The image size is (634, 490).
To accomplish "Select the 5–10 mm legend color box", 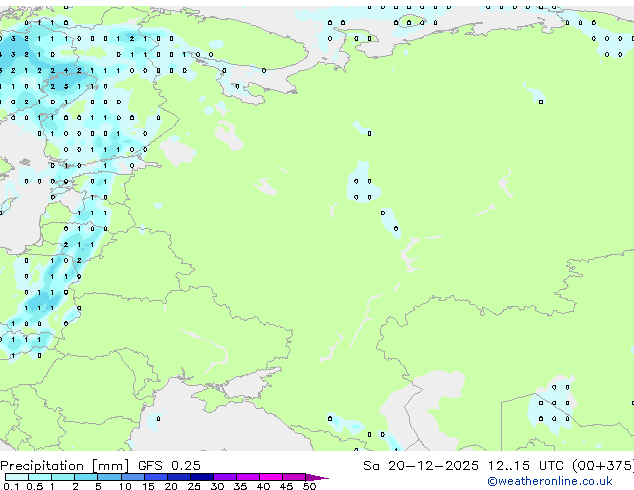I will pos(109,477).
